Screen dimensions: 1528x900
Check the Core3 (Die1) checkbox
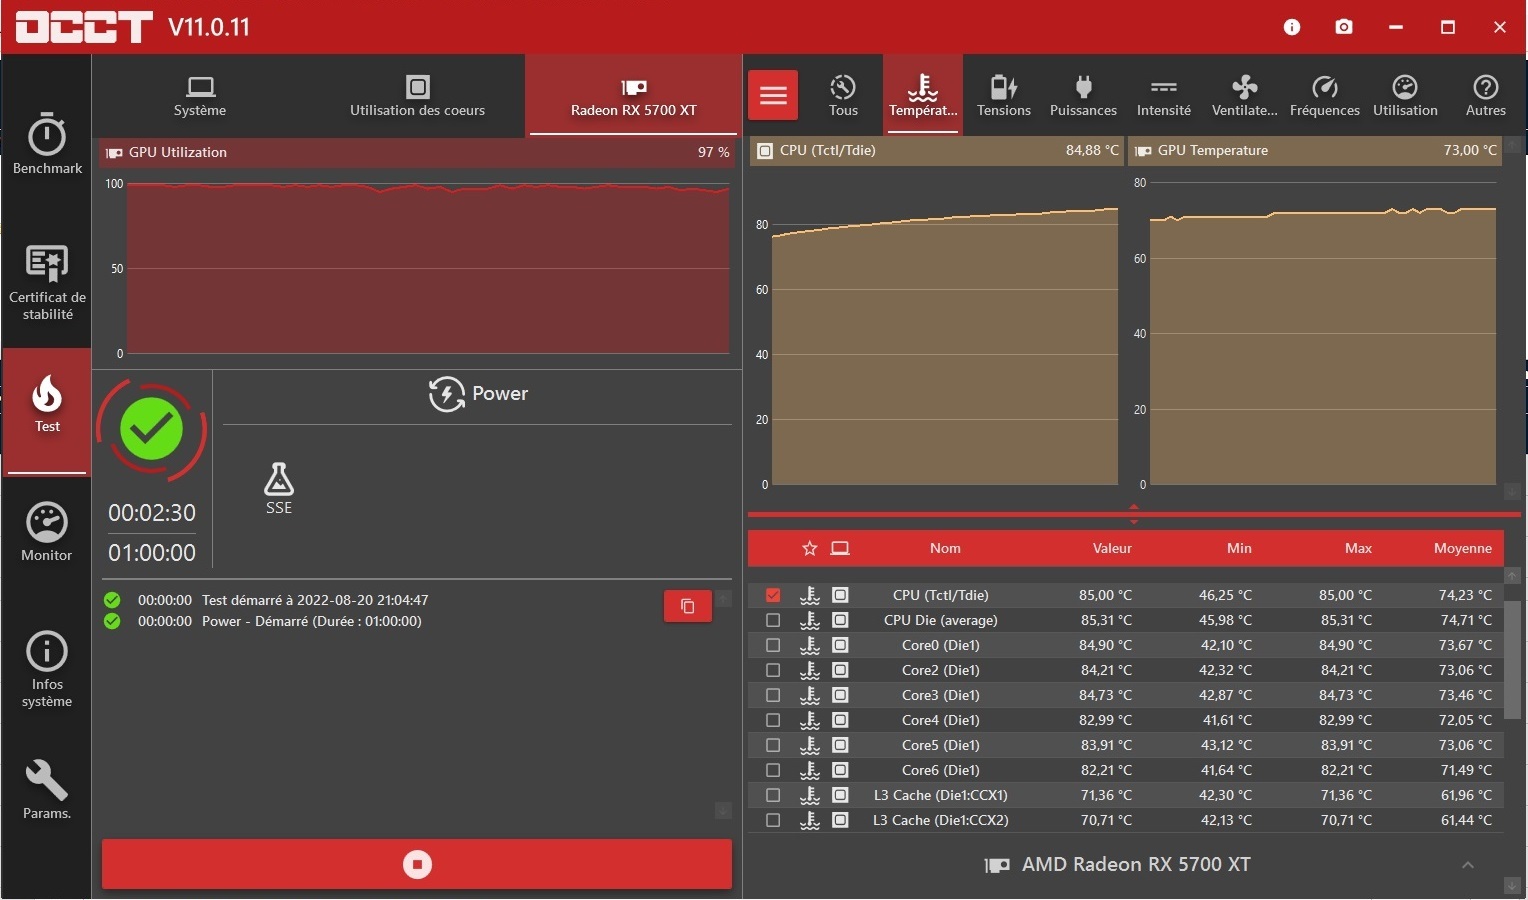(773, 695)
